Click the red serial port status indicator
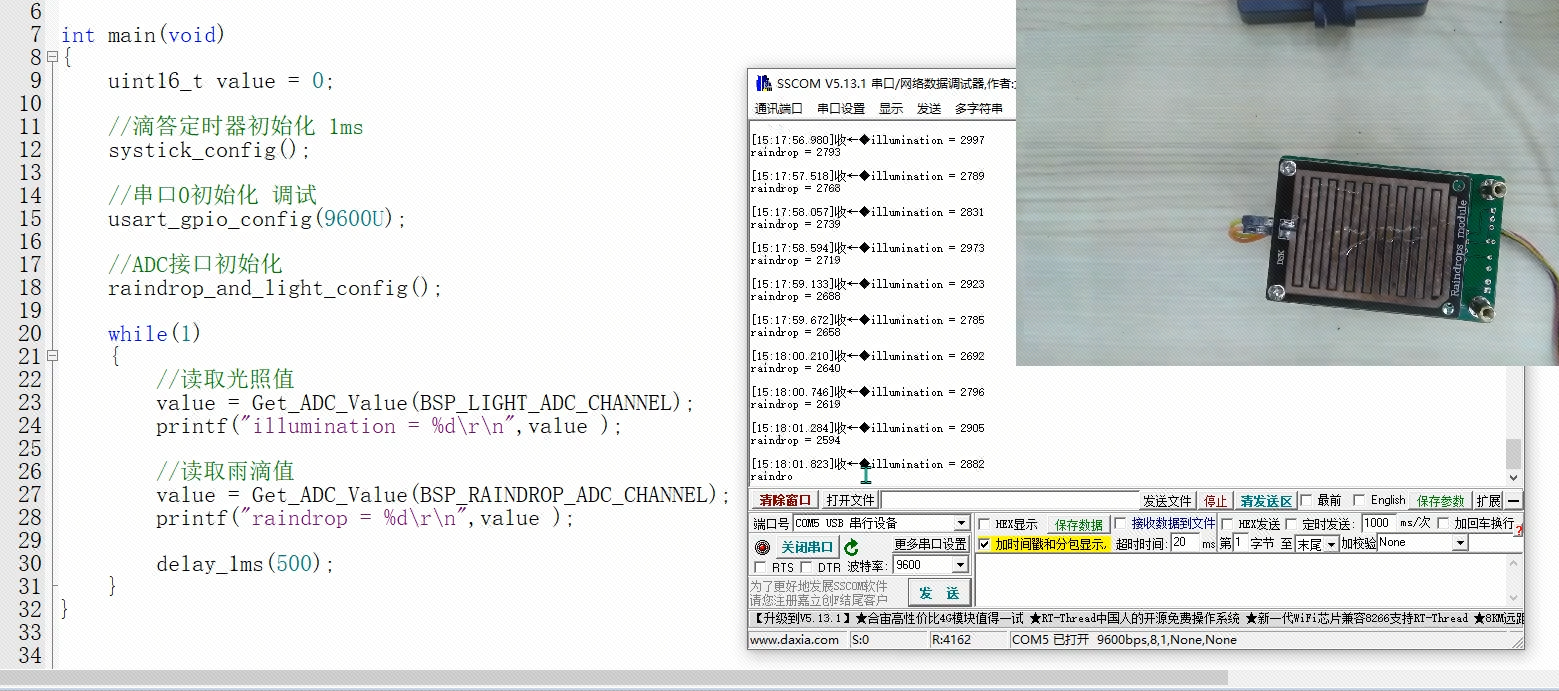 point(762,547)
